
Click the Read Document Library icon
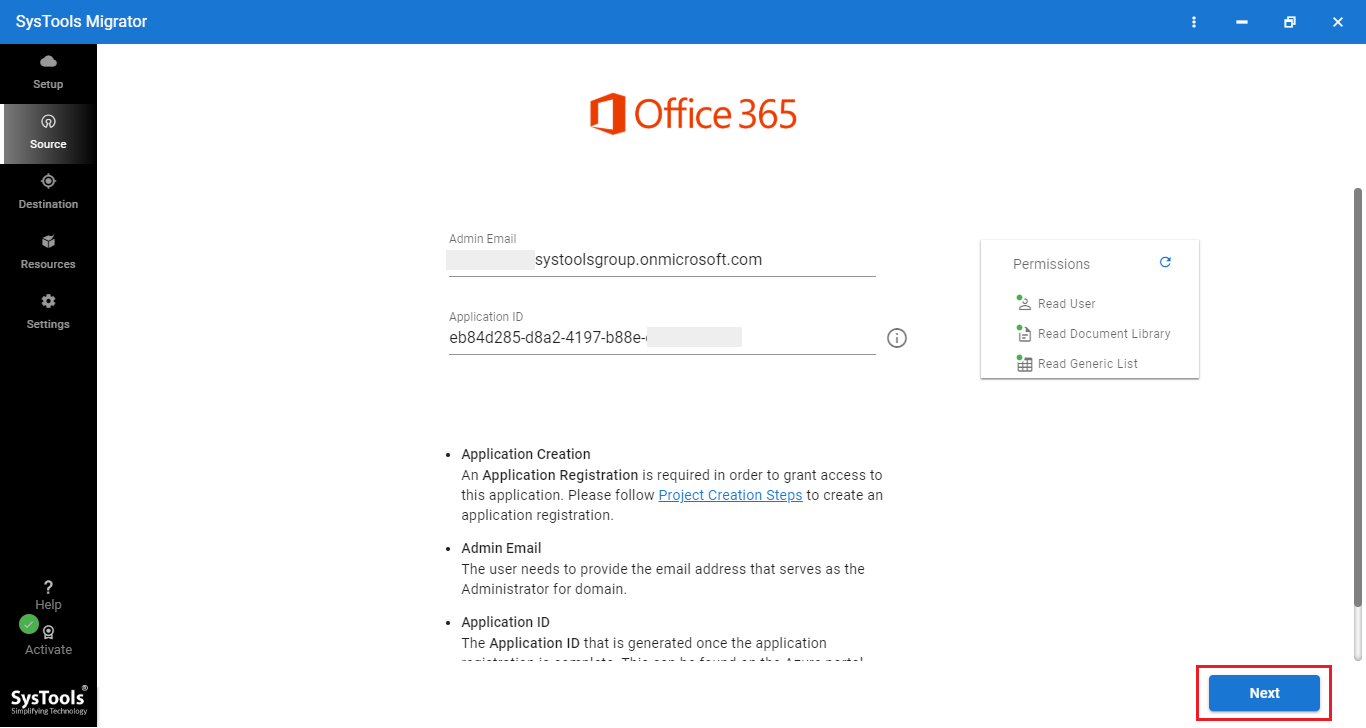[x=1024, y=333]
